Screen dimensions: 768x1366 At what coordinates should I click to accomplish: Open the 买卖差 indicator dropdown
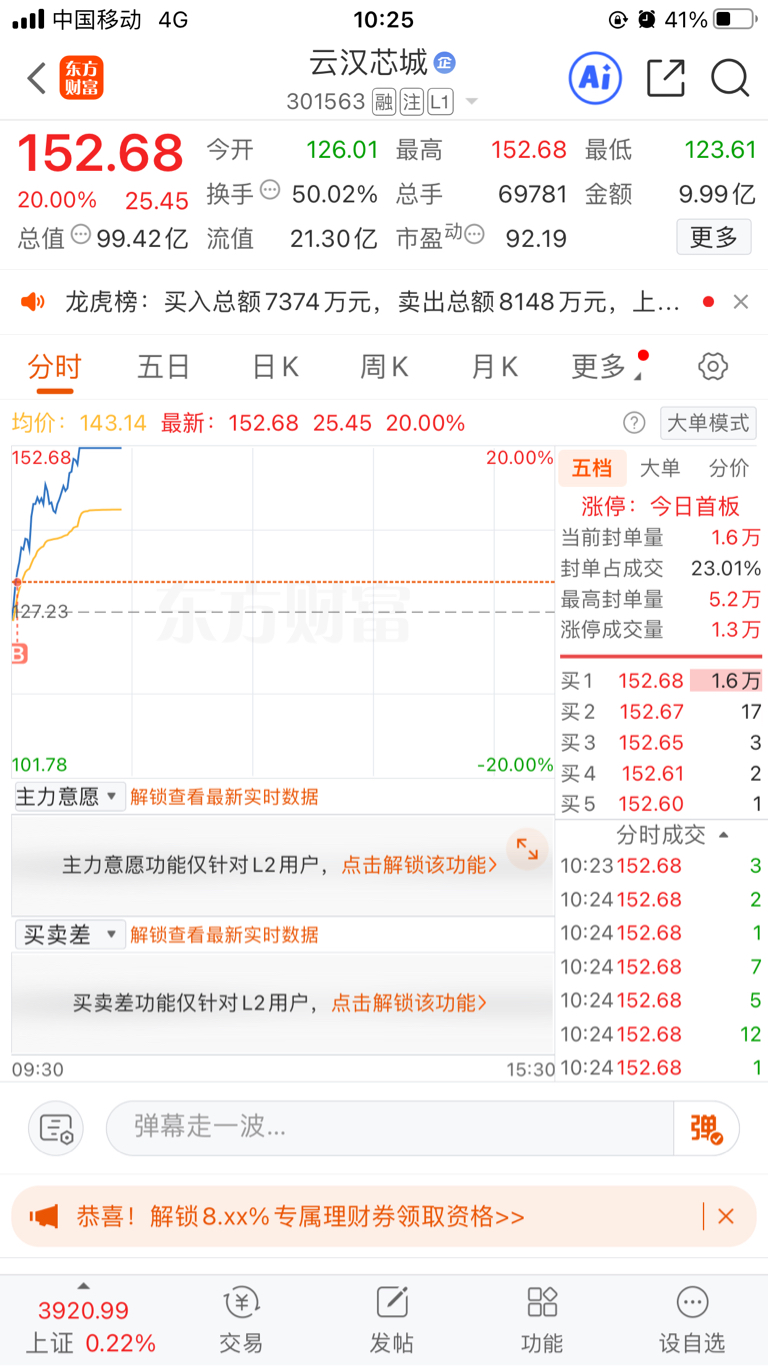(x=69, y=935)
